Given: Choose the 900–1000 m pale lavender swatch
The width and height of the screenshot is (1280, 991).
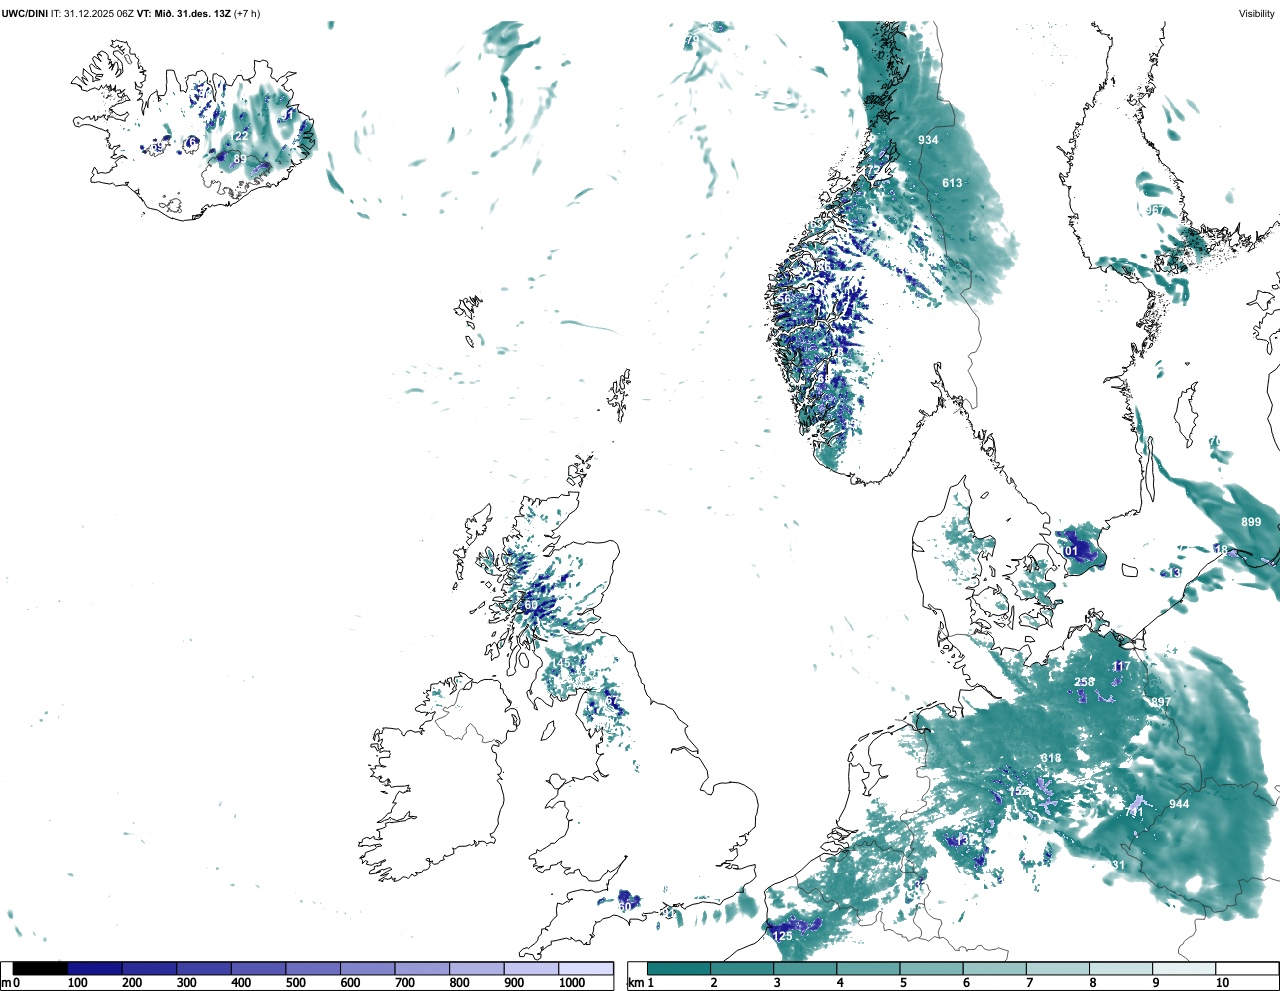Looking at the screenshot, I should [531, 968].
